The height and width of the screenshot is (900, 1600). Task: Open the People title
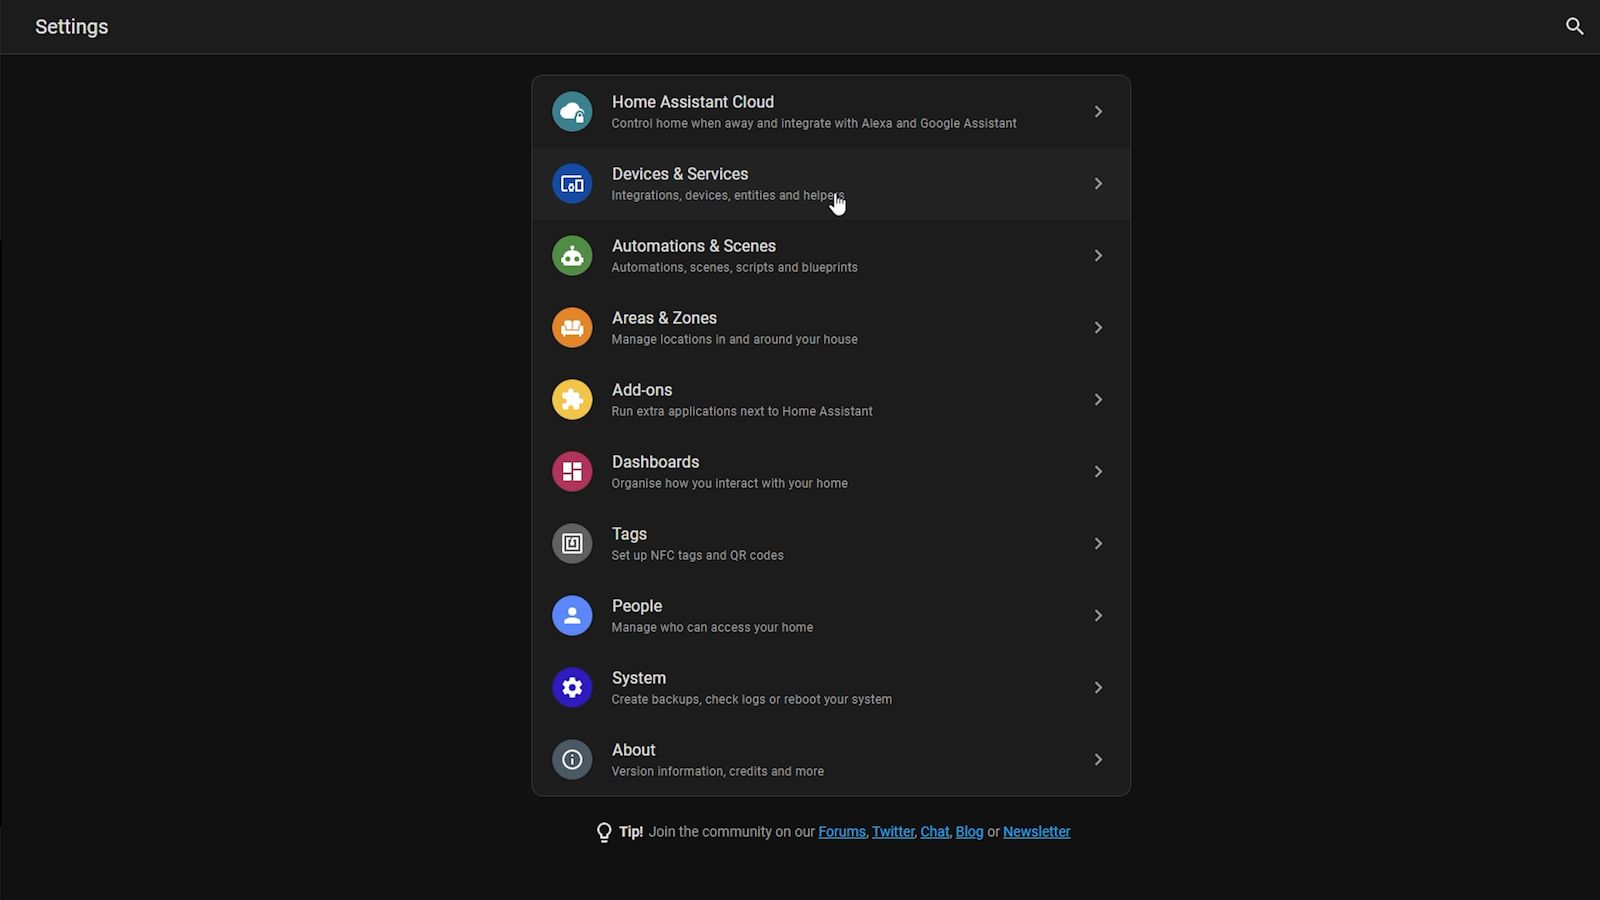[637, 606]
